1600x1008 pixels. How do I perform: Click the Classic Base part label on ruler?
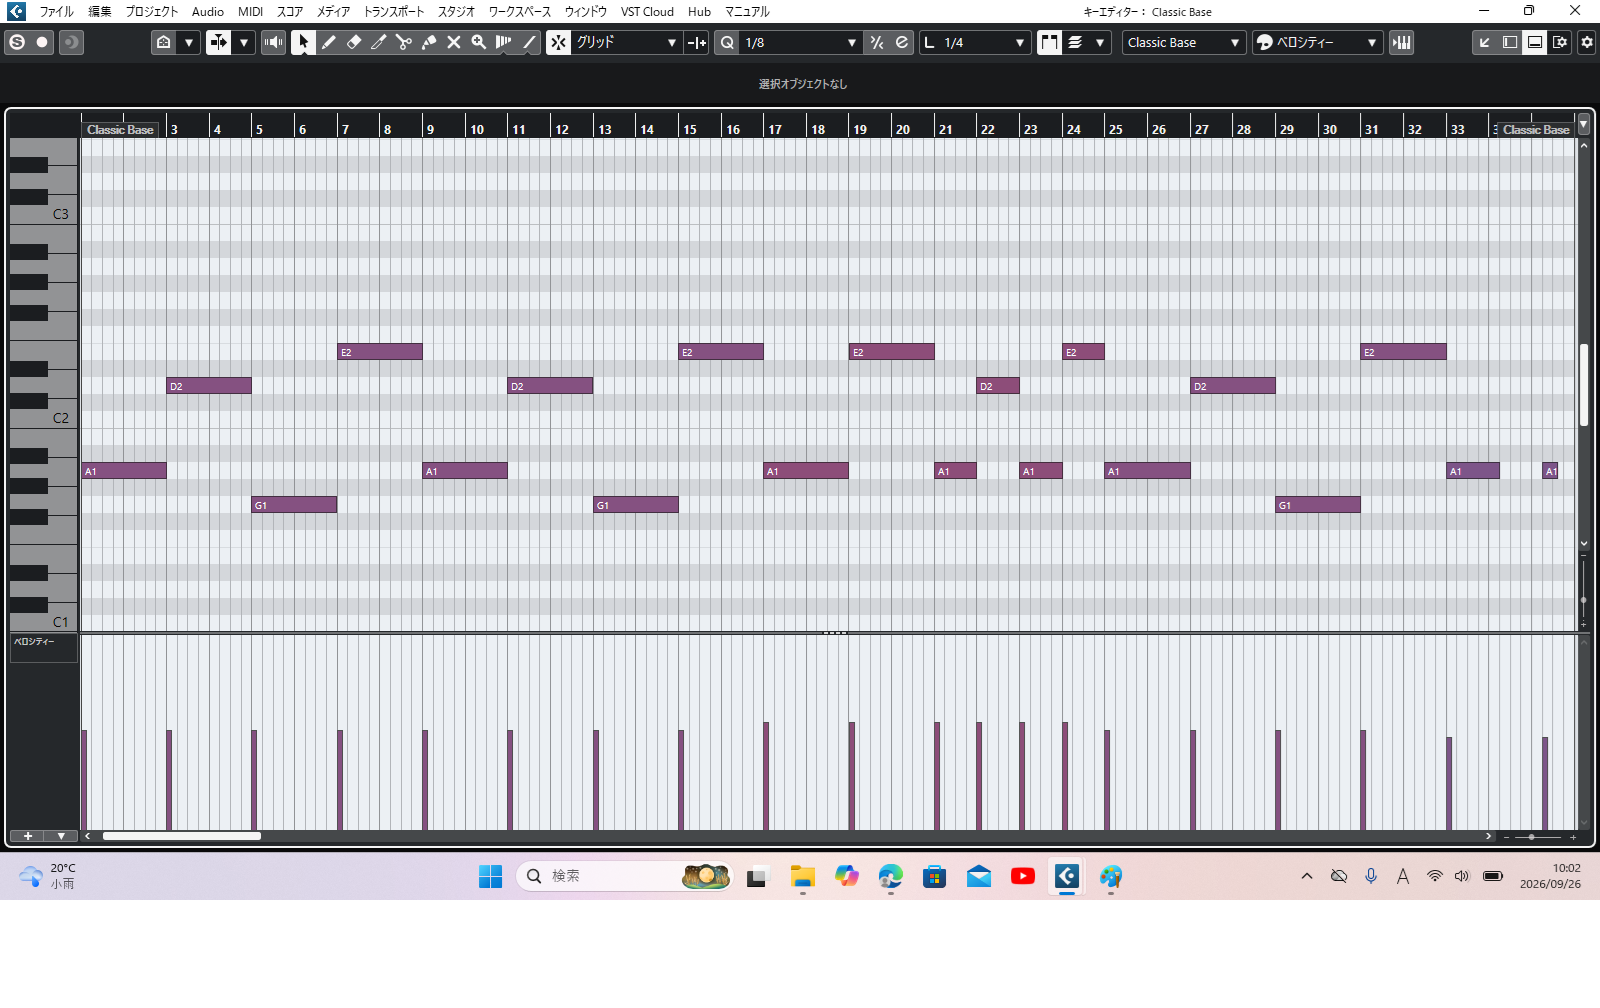[x=121, y=129]
